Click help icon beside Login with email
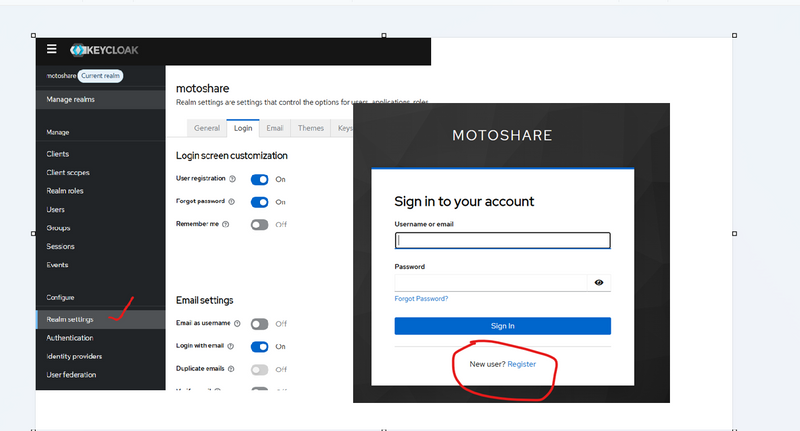 coord(232,347)
